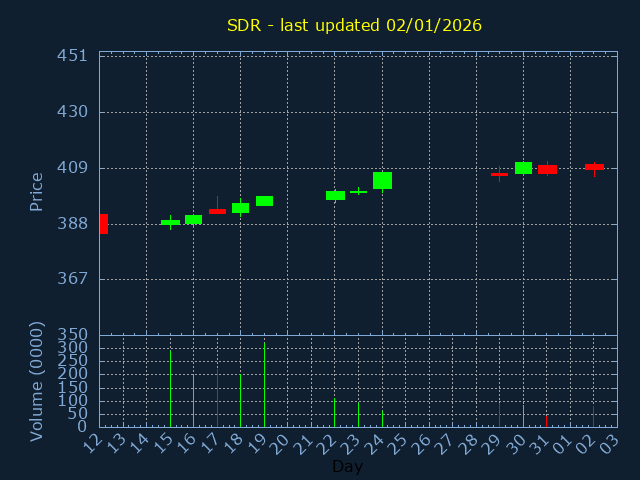Viewport: 640px width, 480px height.
Task: Select the green candlestick on day 22
Action: click(335, 195)
